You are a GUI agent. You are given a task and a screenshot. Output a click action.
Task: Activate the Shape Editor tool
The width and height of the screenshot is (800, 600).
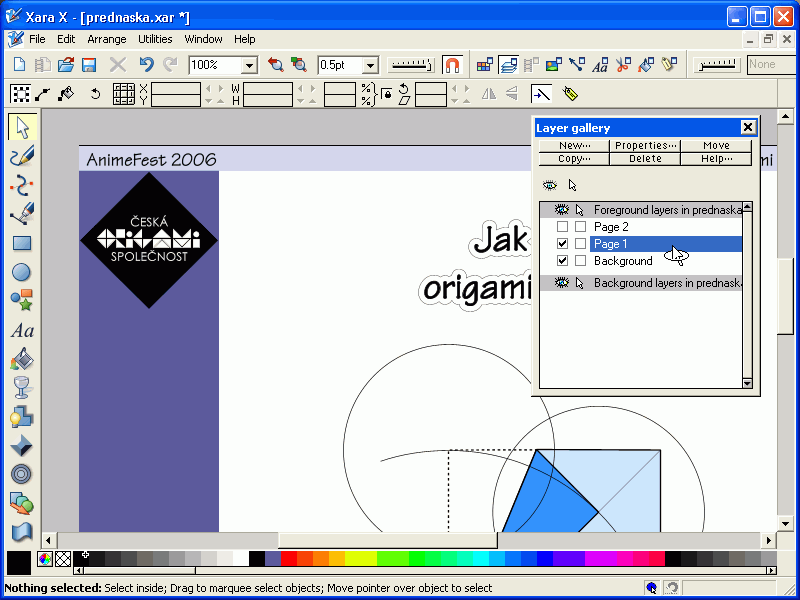tap(22, 185)
